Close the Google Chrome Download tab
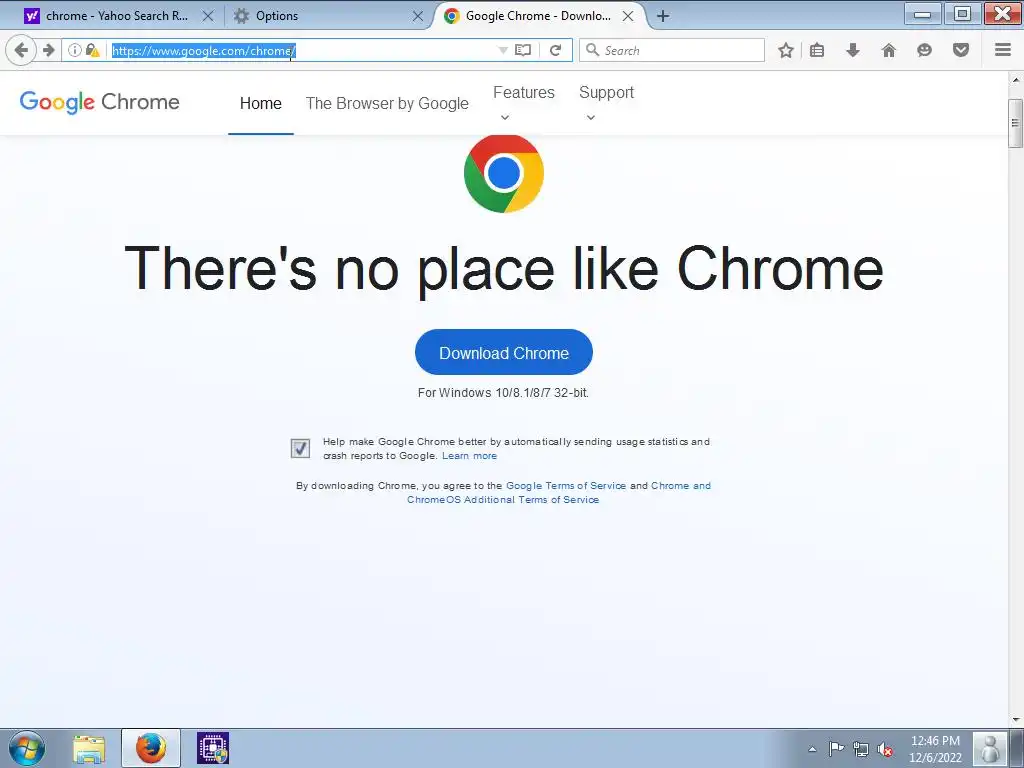The image size is (1024, 768). point(628,16)
